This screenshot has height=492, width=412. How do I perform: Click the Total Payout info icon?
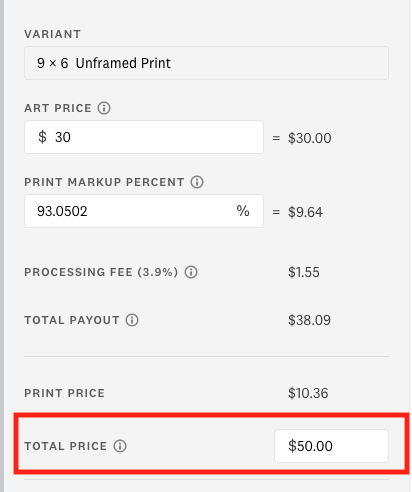(132, 320)
